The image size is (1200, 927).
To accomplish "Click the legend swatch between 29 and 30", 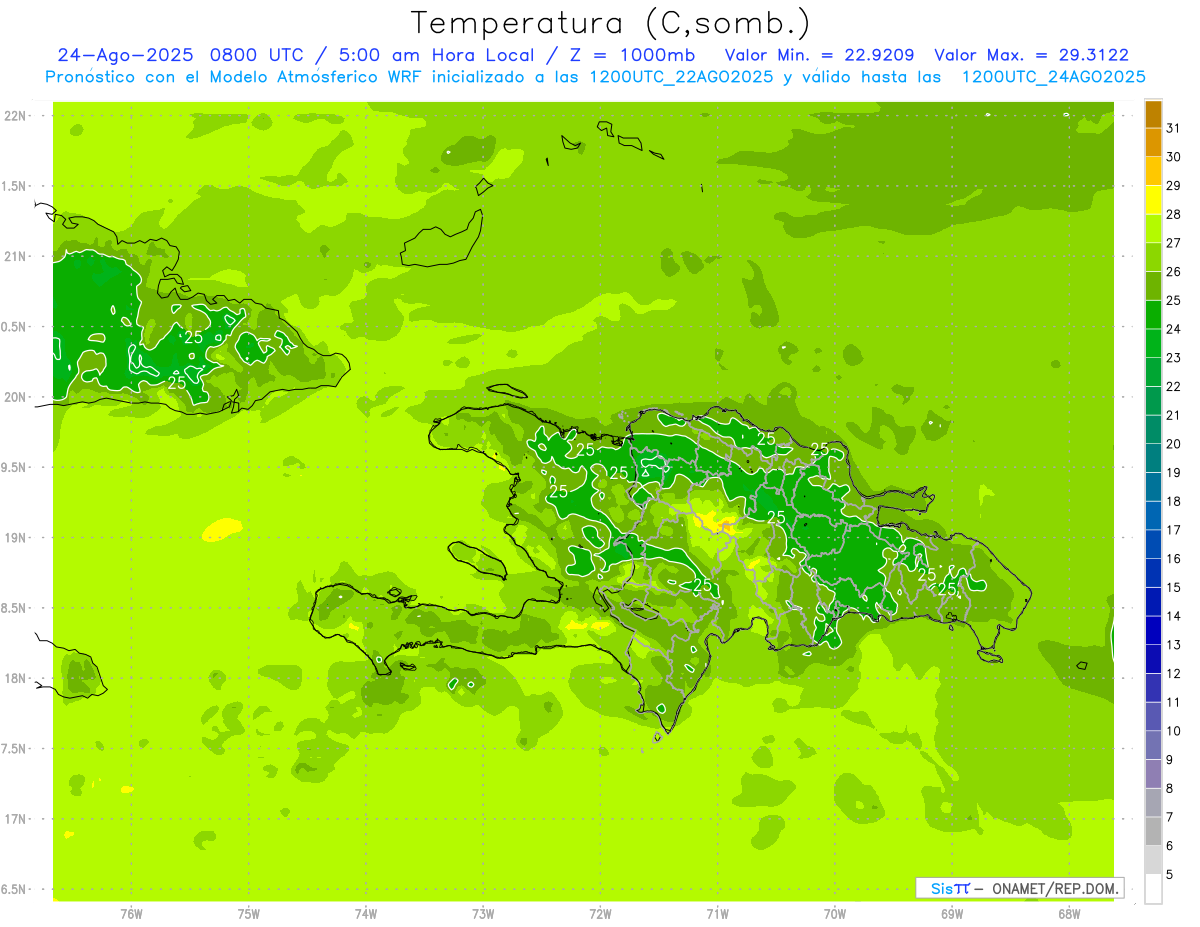I will coord(1153,171).
